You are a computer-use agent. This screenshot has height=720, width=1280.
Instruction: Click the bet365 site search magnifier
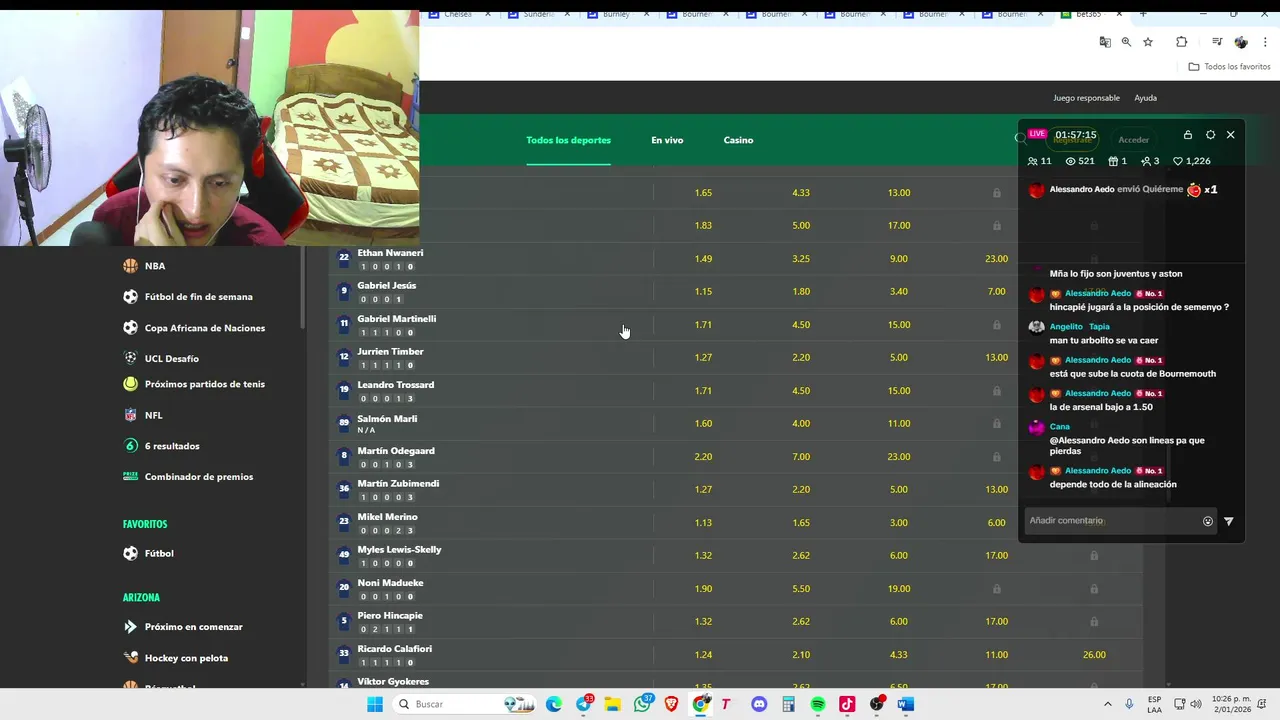coord(1021,139)
